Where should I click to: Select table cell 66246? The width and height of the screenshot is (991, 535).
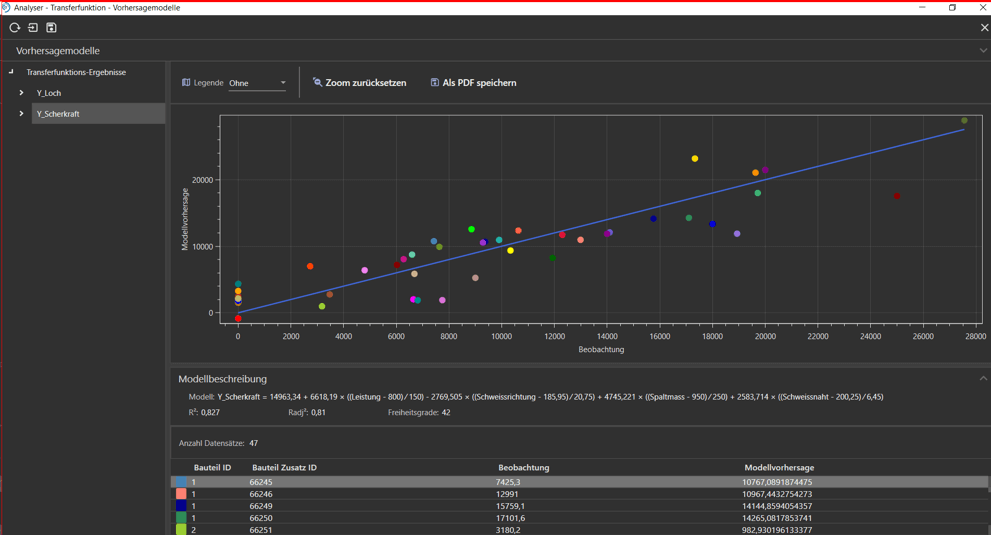tap(261, 494)
